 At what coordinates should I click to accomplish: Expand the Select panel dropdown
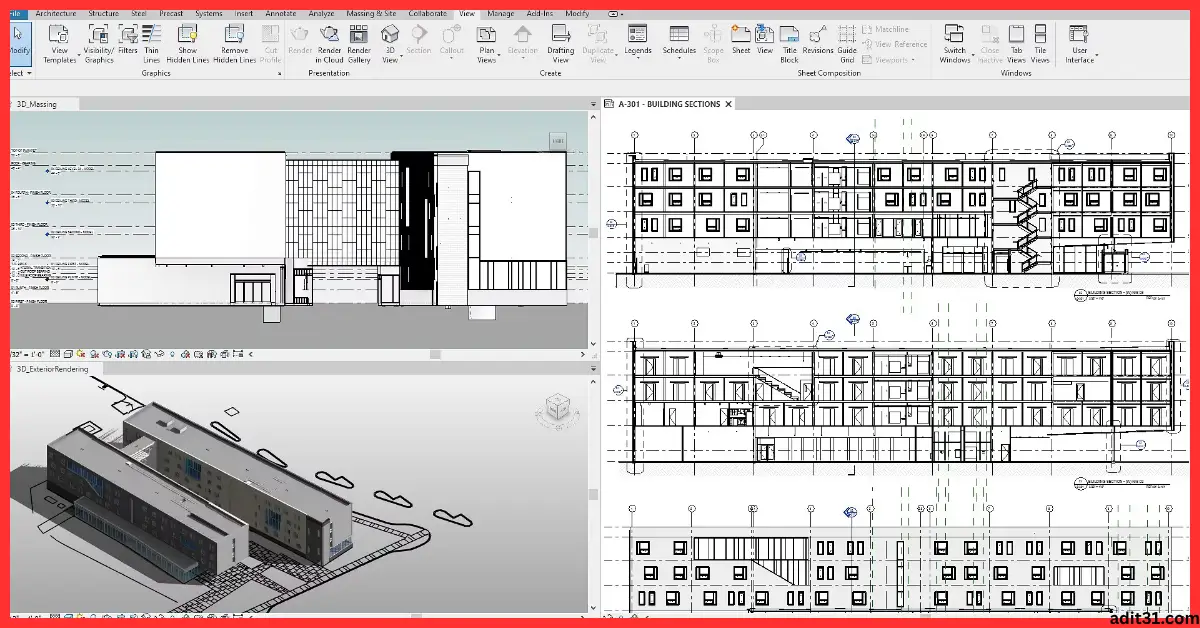[x=29, y=73]
